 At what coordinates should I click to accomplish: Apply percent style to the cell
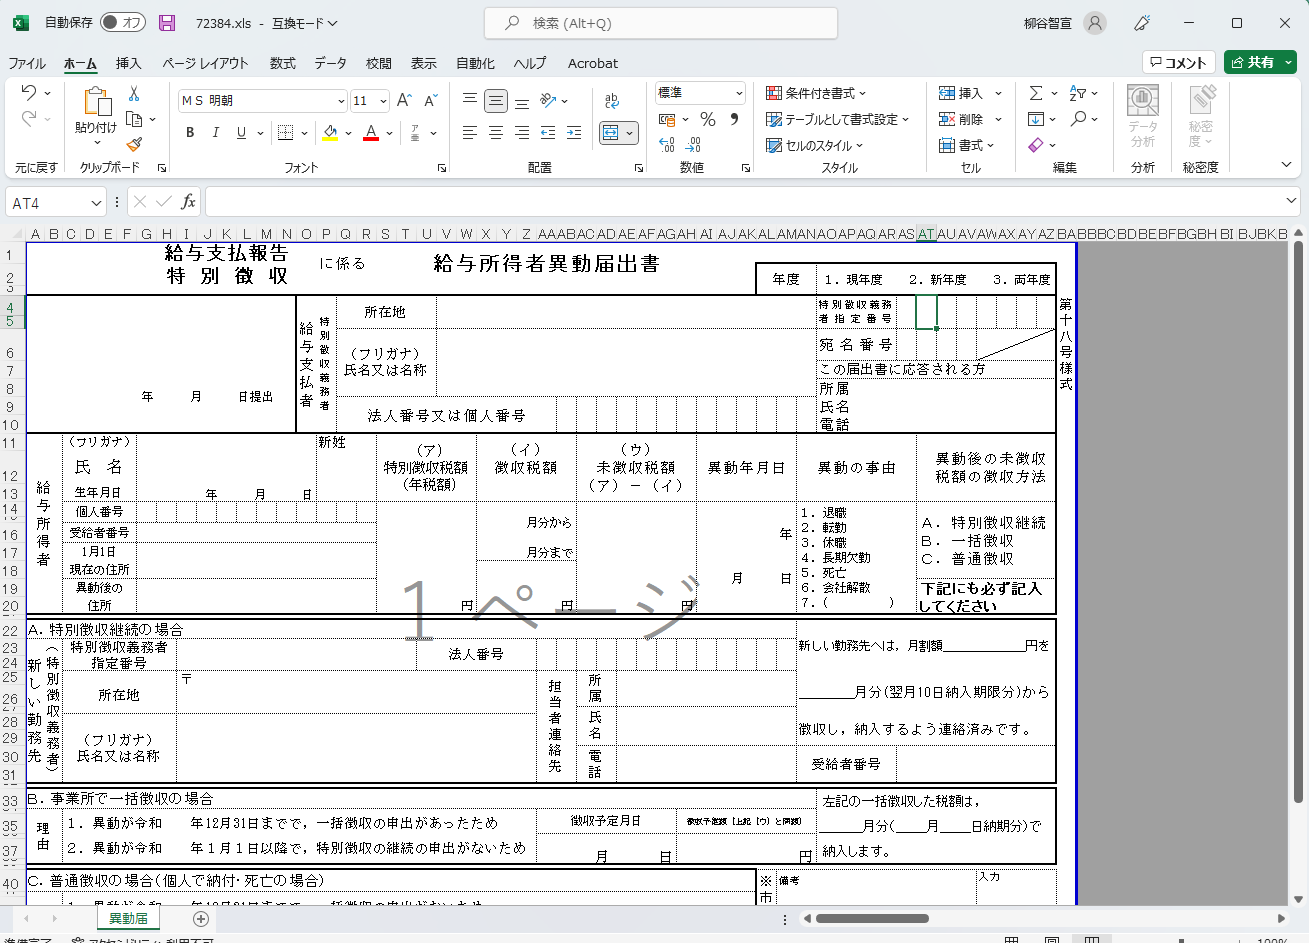(x=708, y=119)
